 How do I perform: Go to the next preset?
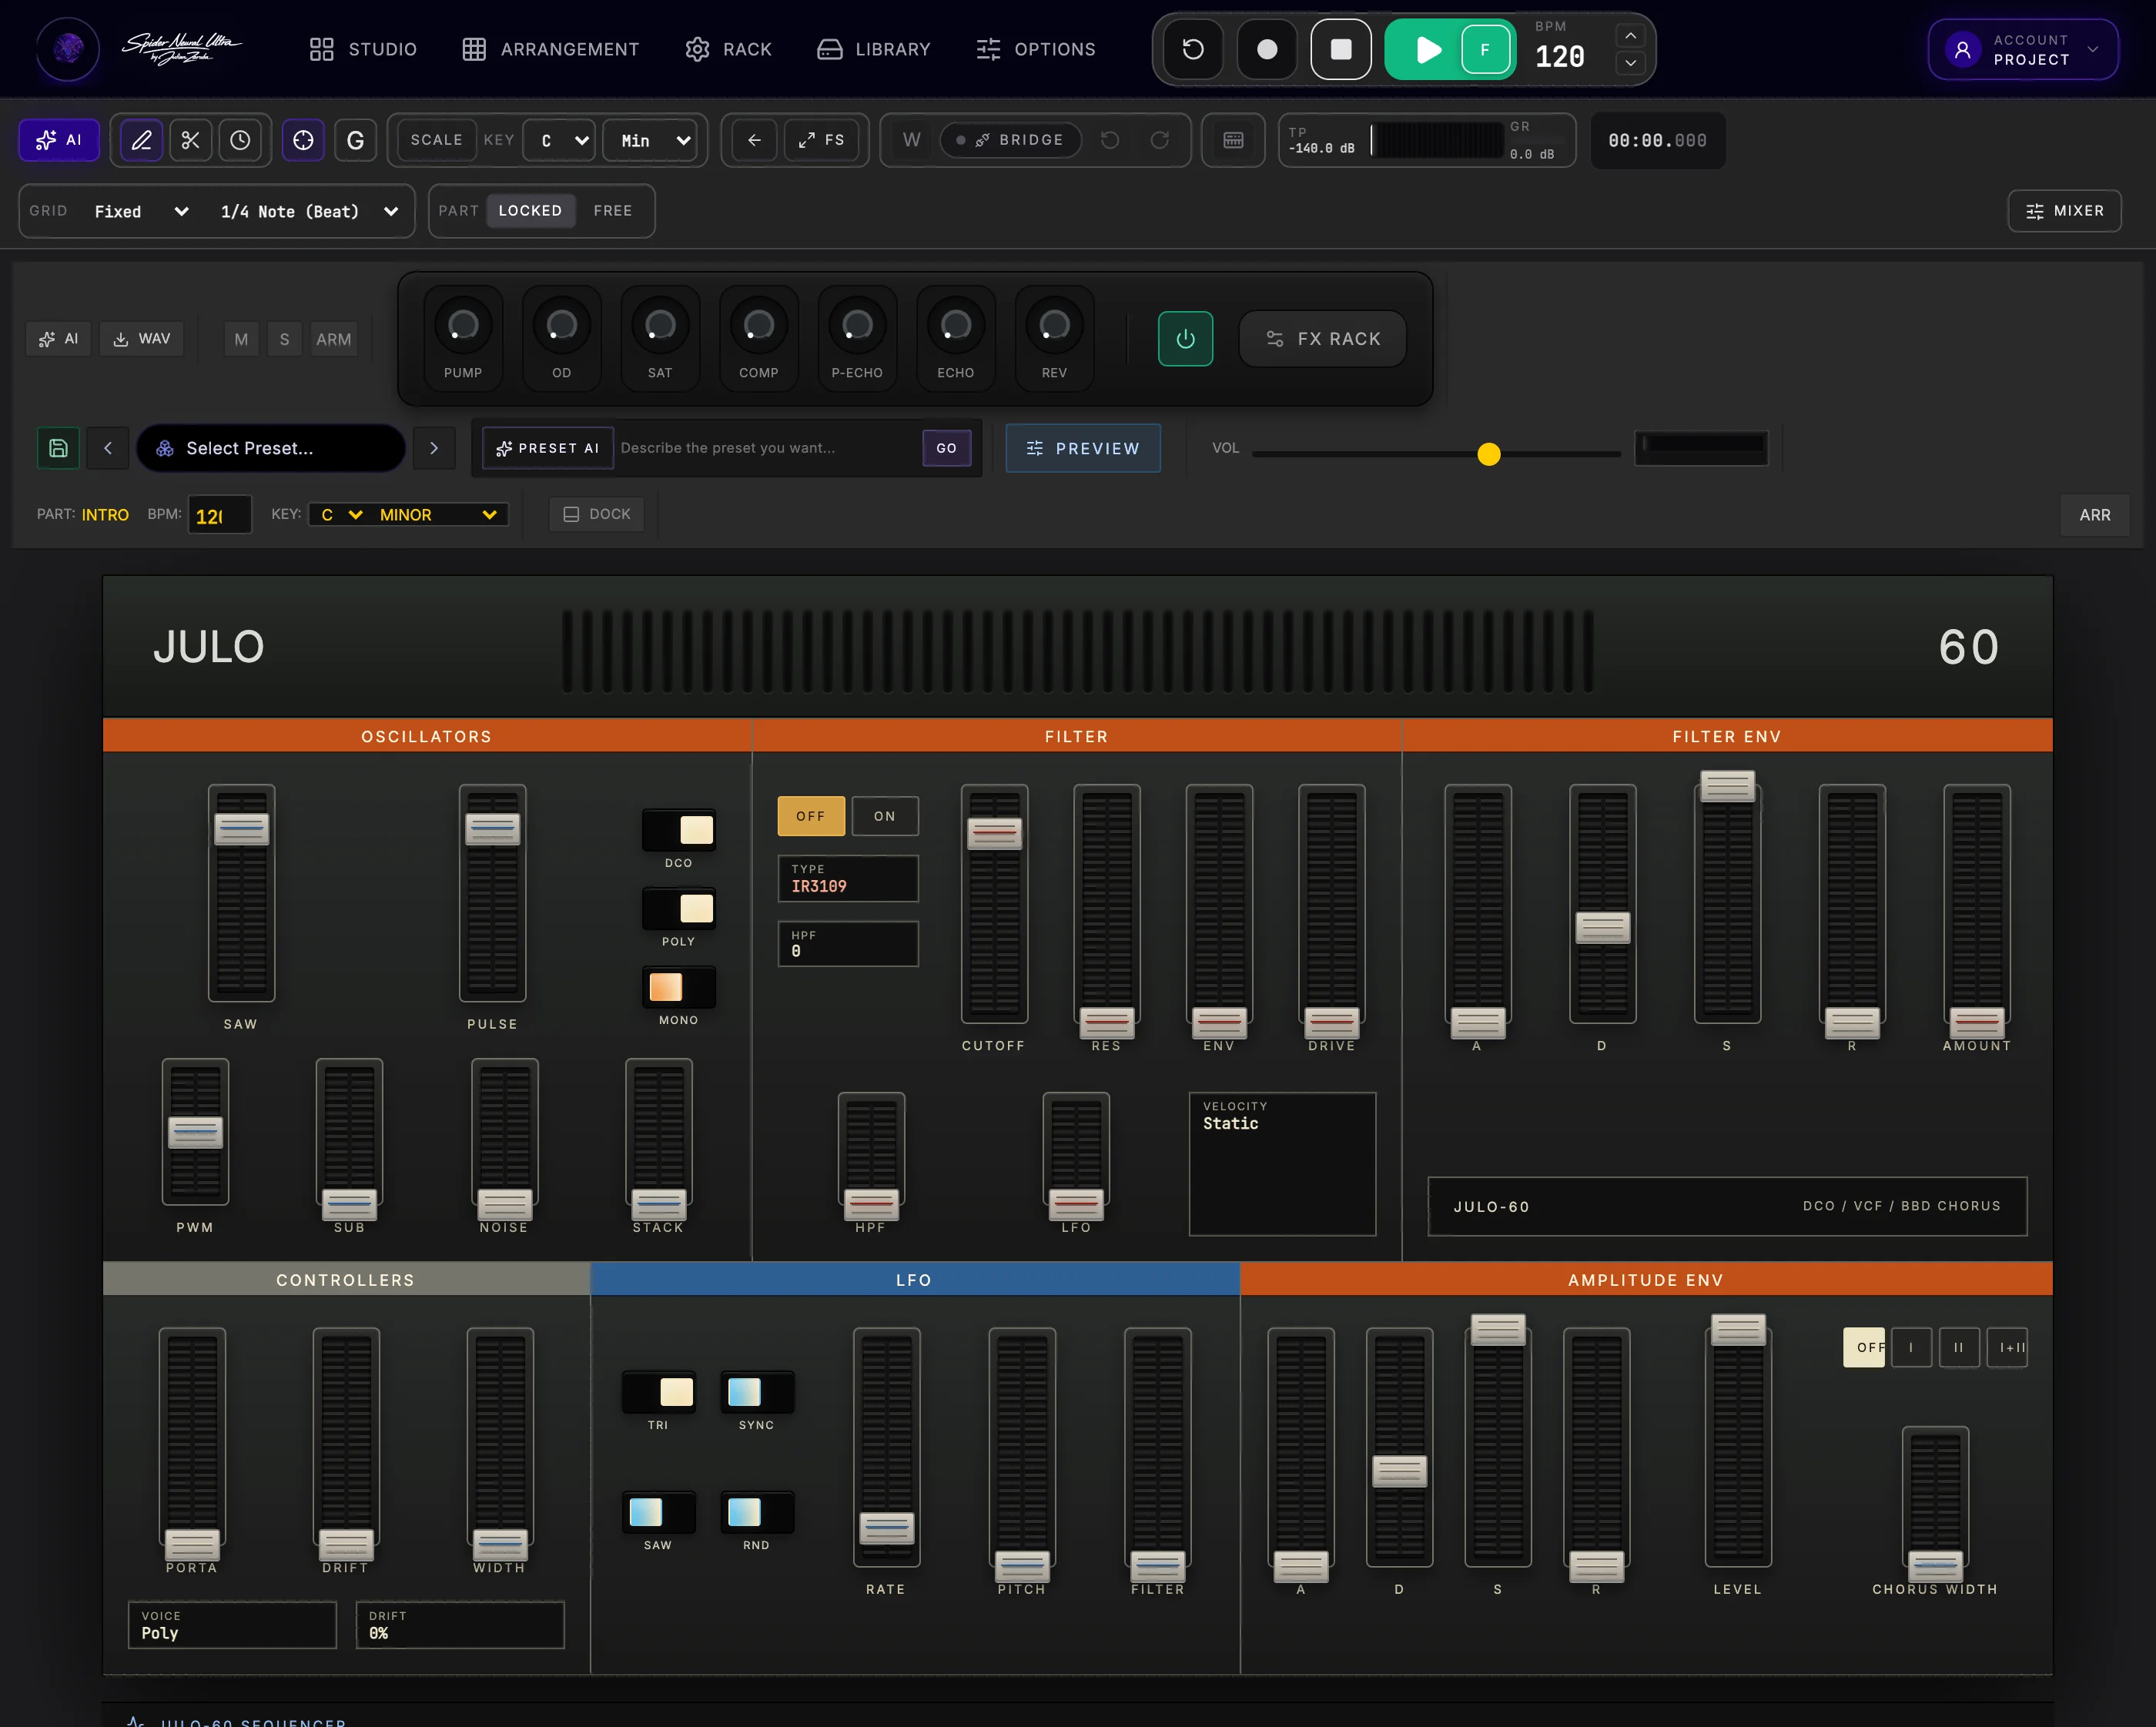coord(434,448)
